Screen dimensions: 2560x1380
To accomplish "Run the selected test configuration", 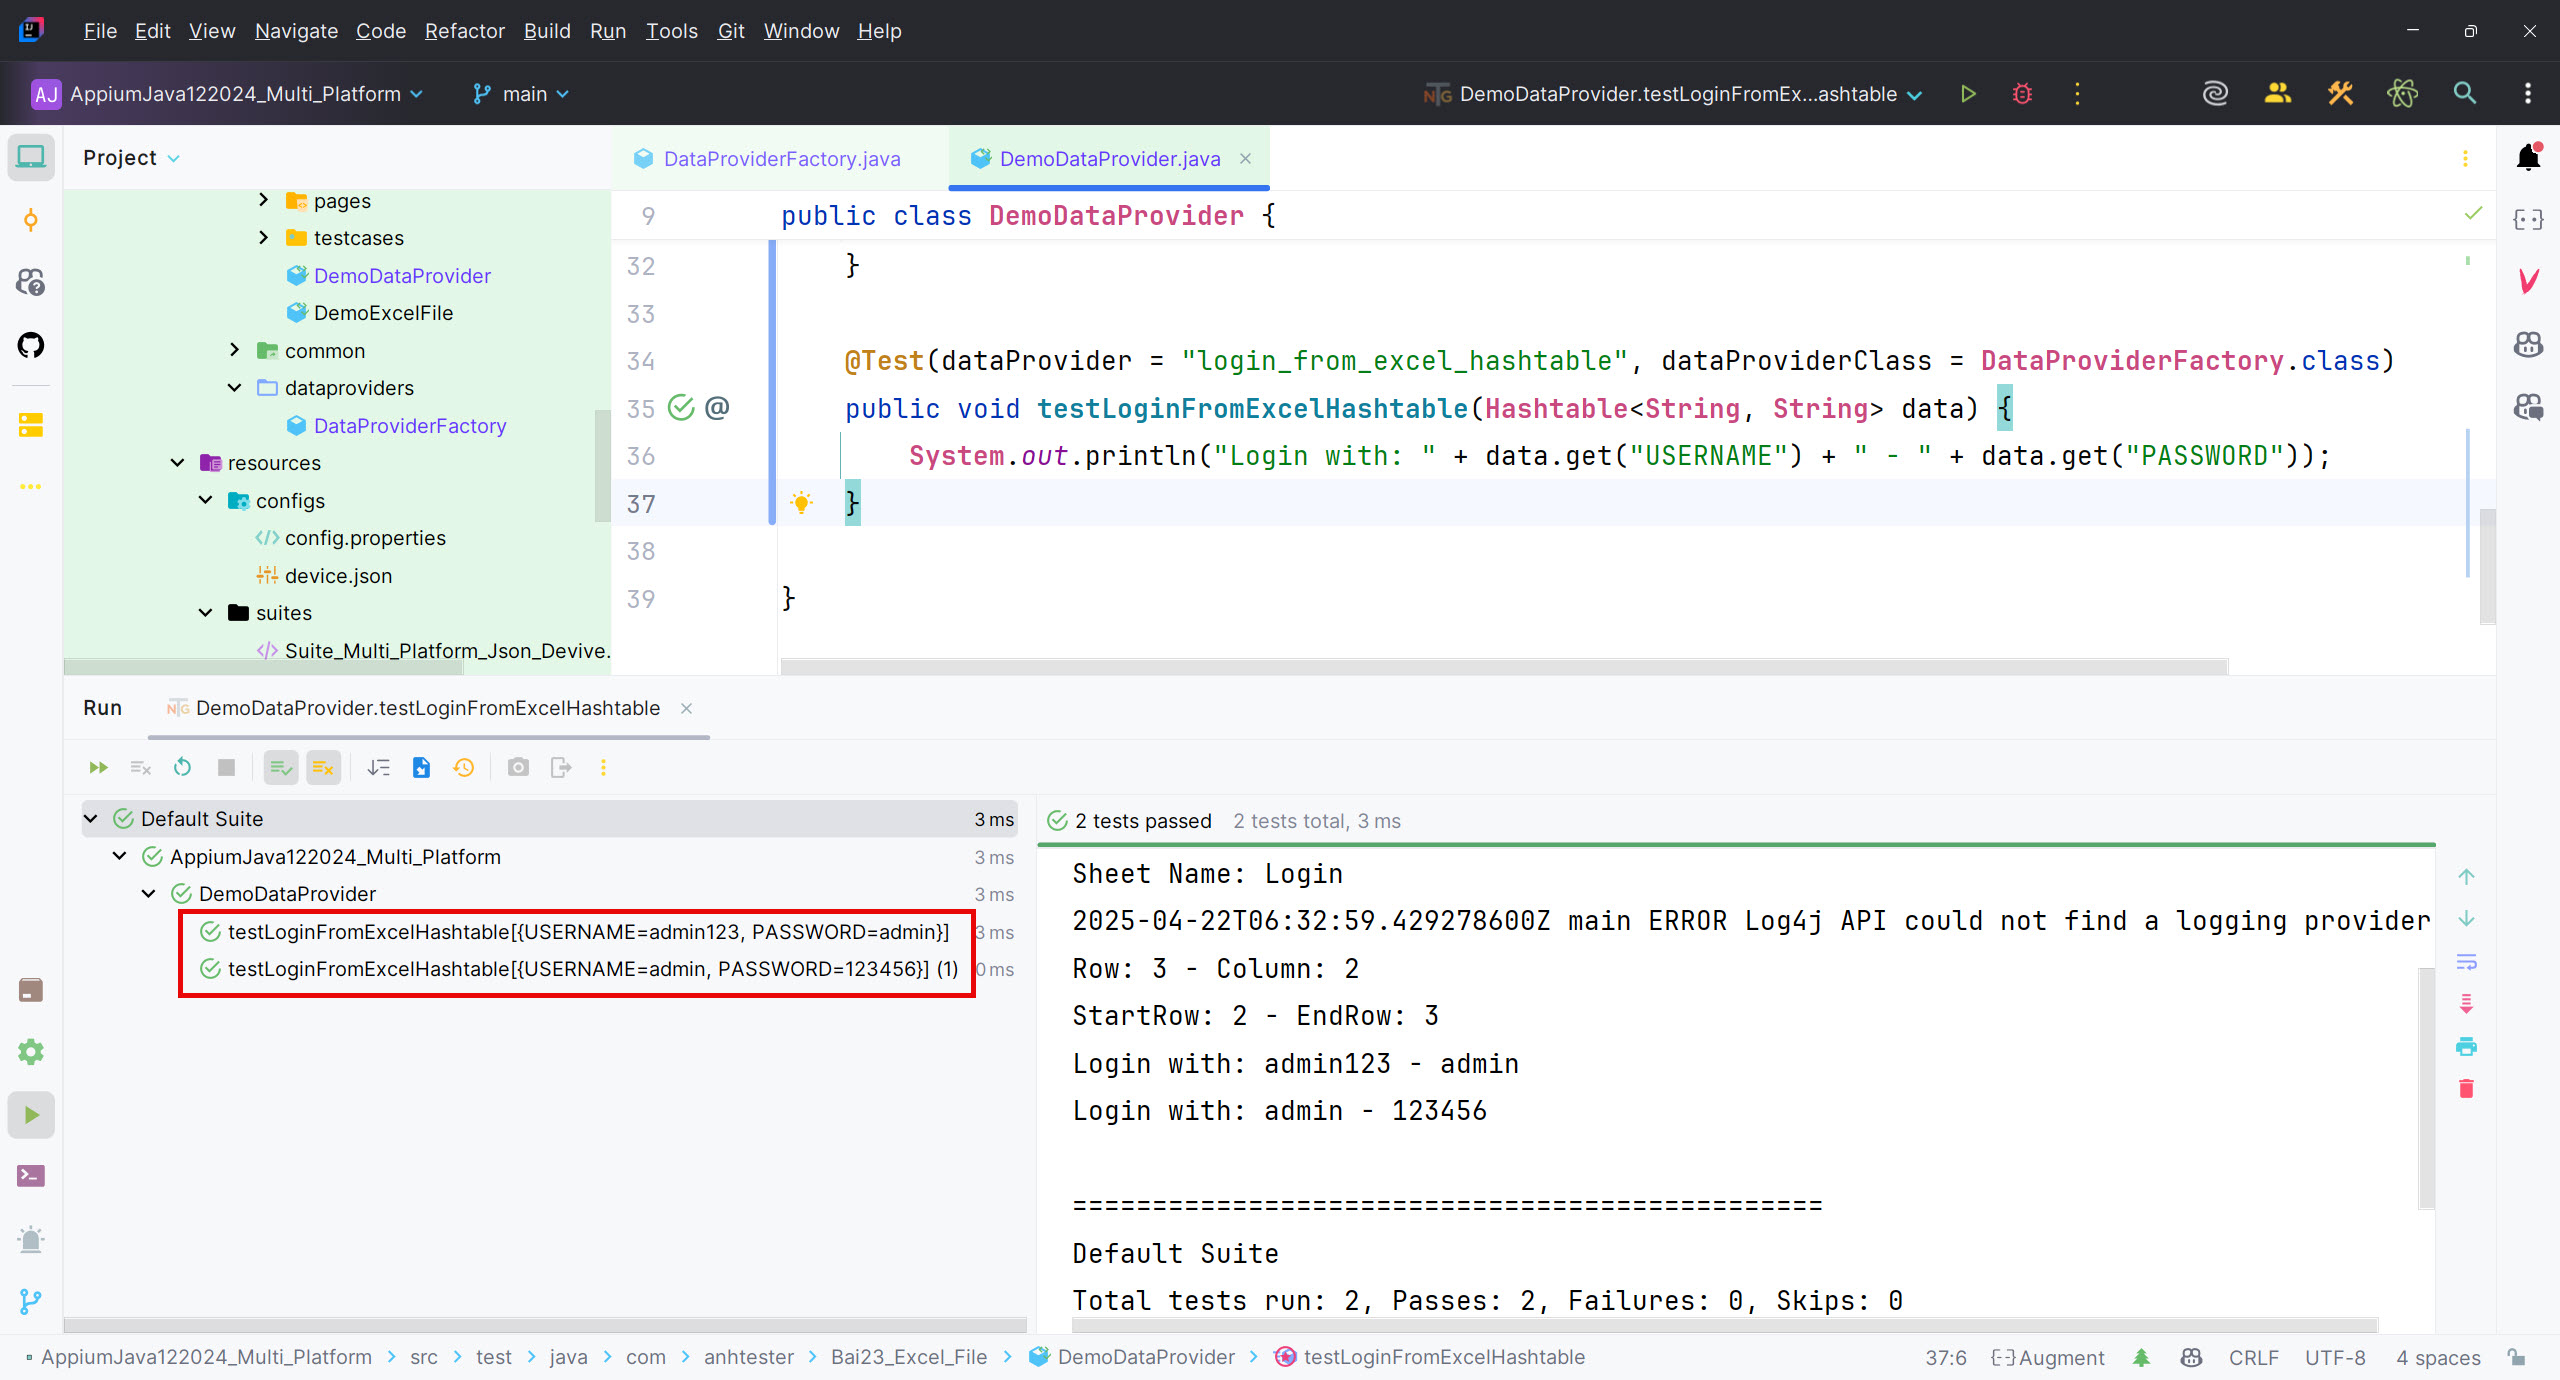I will point(1968,94).
